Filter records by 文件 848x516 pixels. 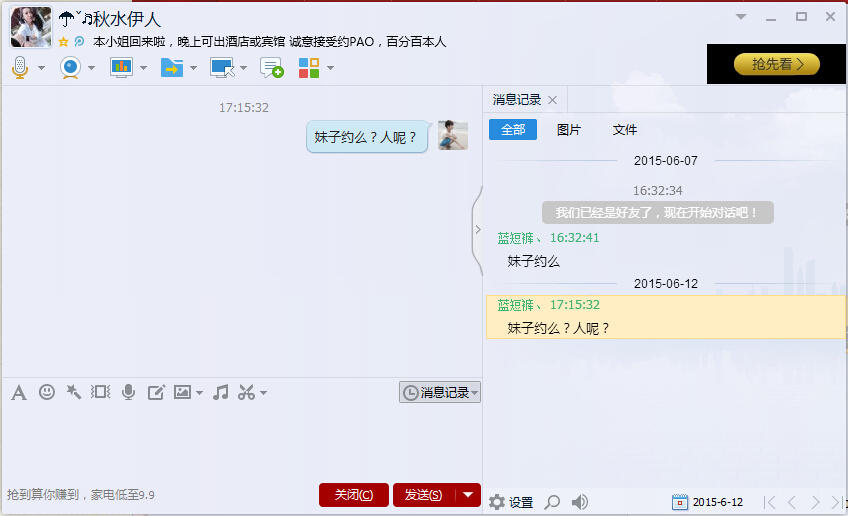(x=625, y=130)
